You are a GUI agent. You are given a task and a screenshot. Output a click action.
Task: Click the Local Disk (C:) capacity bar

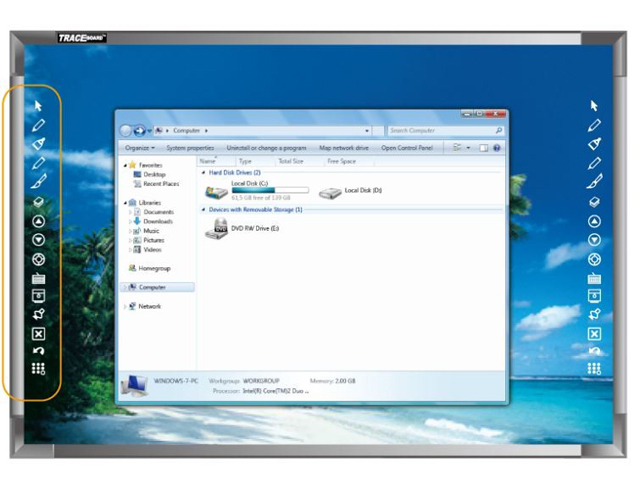254,190
